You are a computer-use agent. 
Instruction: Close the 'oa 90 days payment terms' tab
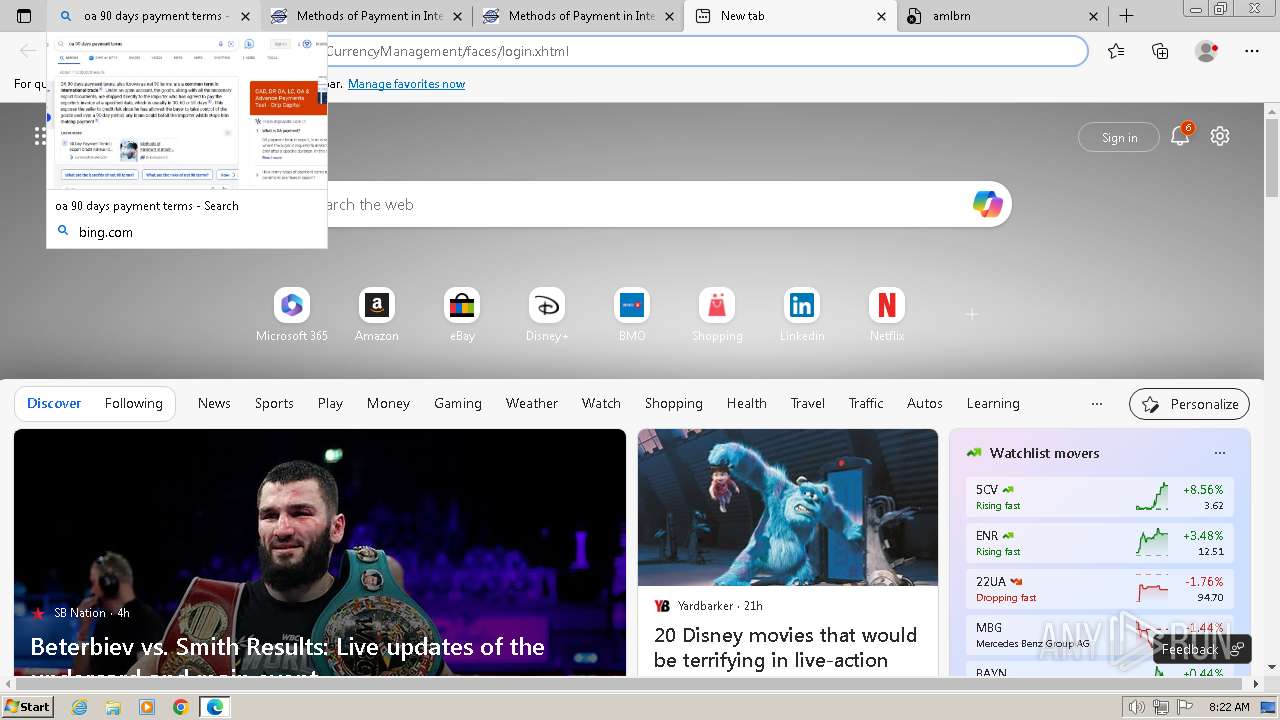tap(246, 16)
